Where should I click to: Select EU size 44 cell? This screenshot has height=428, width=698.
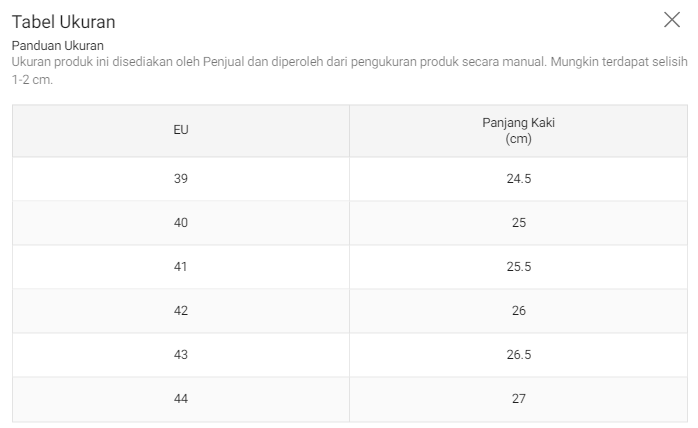click(x=181, y=399)
